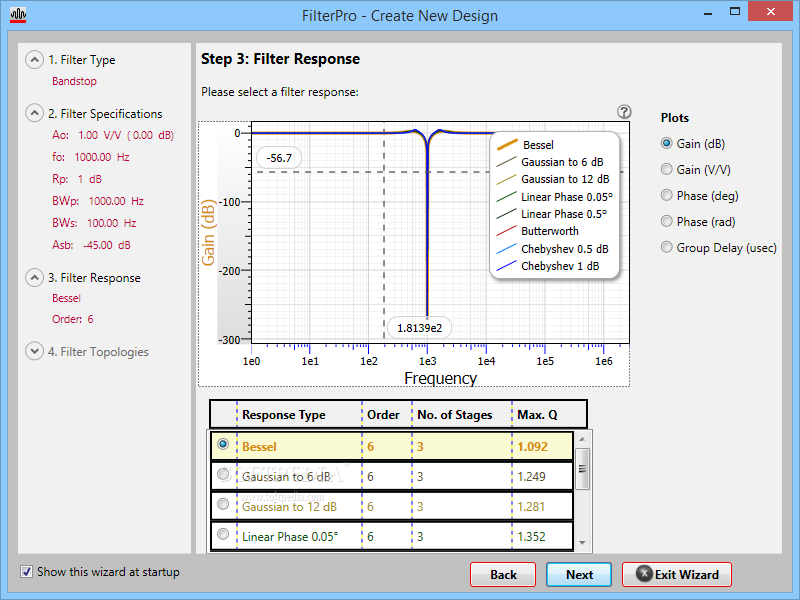The height and width of the screenshot is (600, 800).
Task: Click the Order: 6 value in sidebar
Action: pos(72,319)
